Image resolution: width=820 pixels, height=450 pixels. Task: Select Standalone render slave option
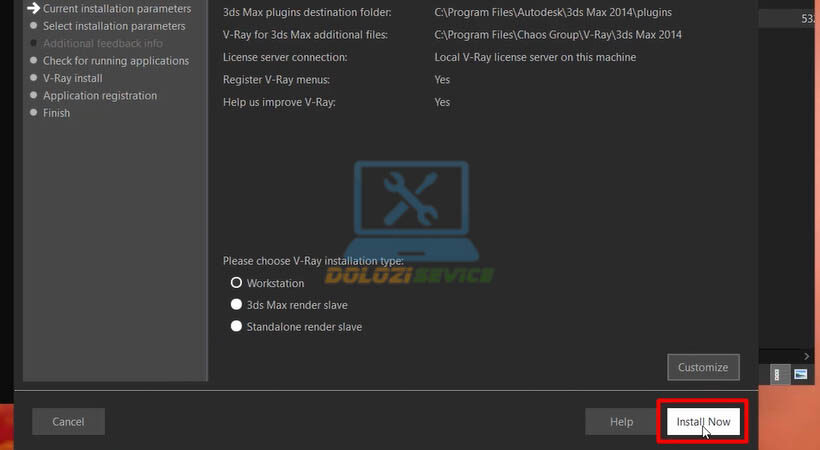[x=237, y=327]
